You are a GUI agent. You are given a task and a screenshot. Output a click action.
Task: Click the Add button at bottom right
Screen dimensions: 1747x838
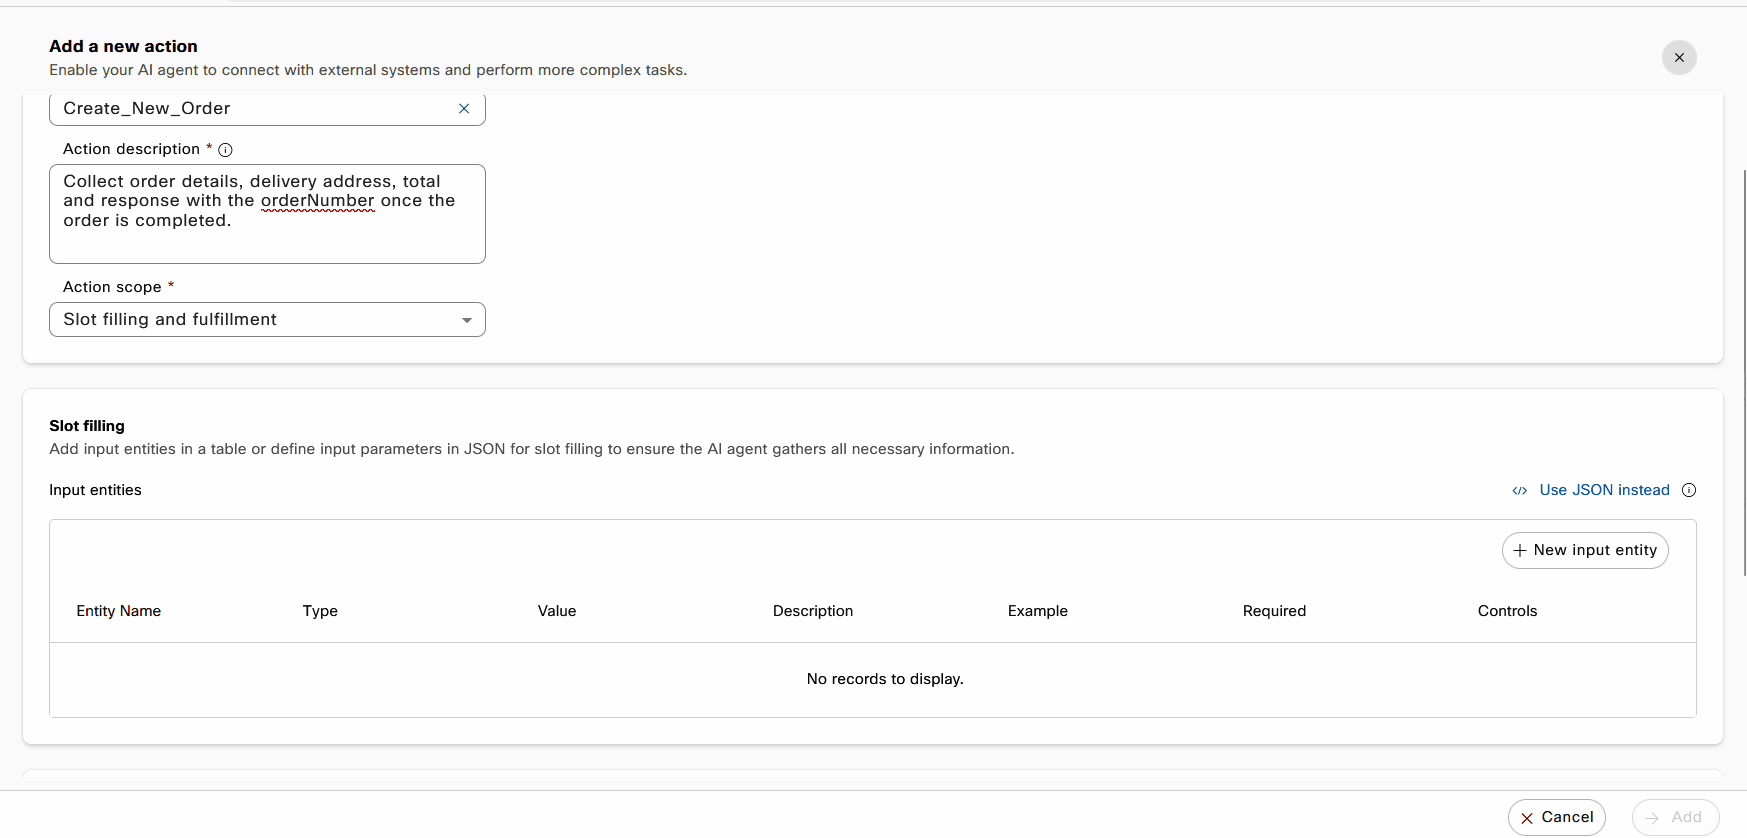click(1675, 817)
